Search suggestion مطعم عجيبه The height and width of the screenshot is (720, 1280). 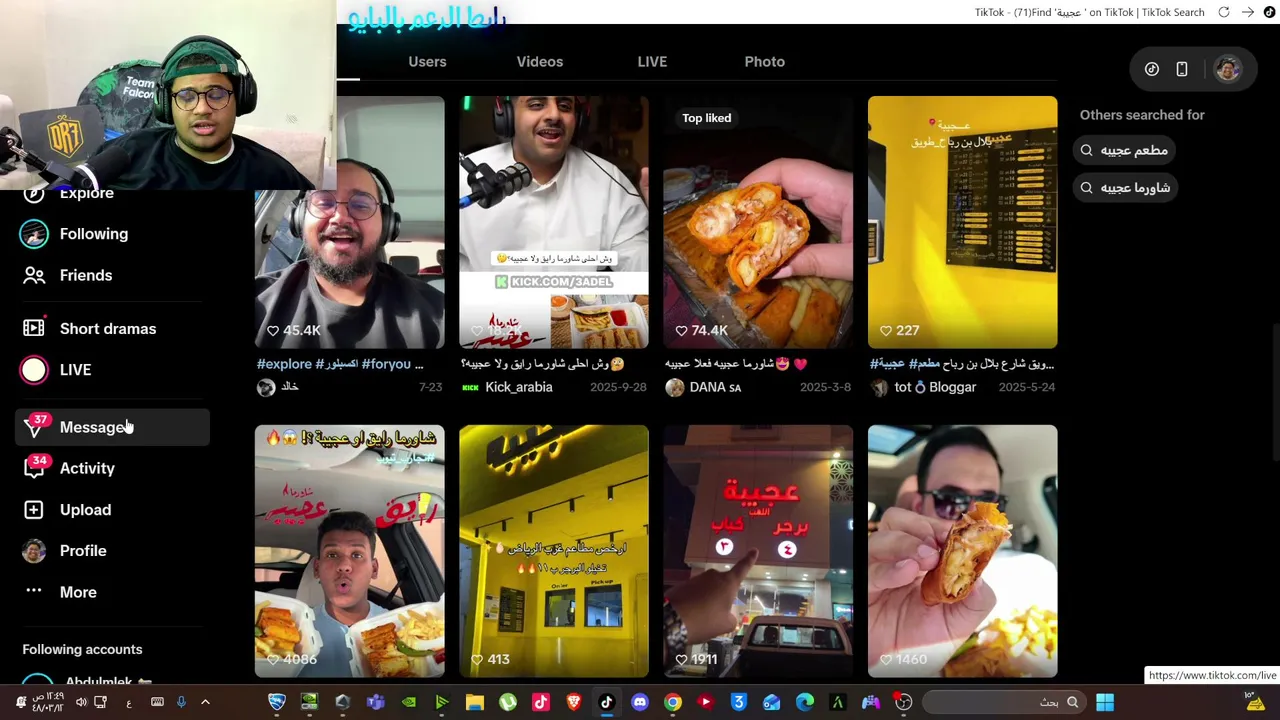[x=1123, y=150]
